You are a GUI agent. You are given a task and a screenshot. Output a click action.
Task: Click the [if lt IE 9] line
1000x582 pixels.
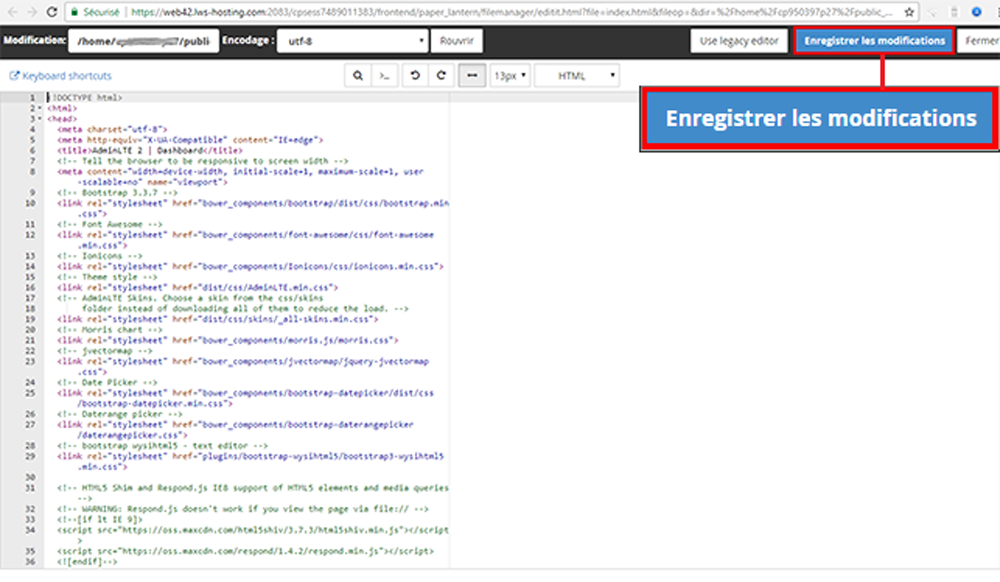[x=99, y=519]
